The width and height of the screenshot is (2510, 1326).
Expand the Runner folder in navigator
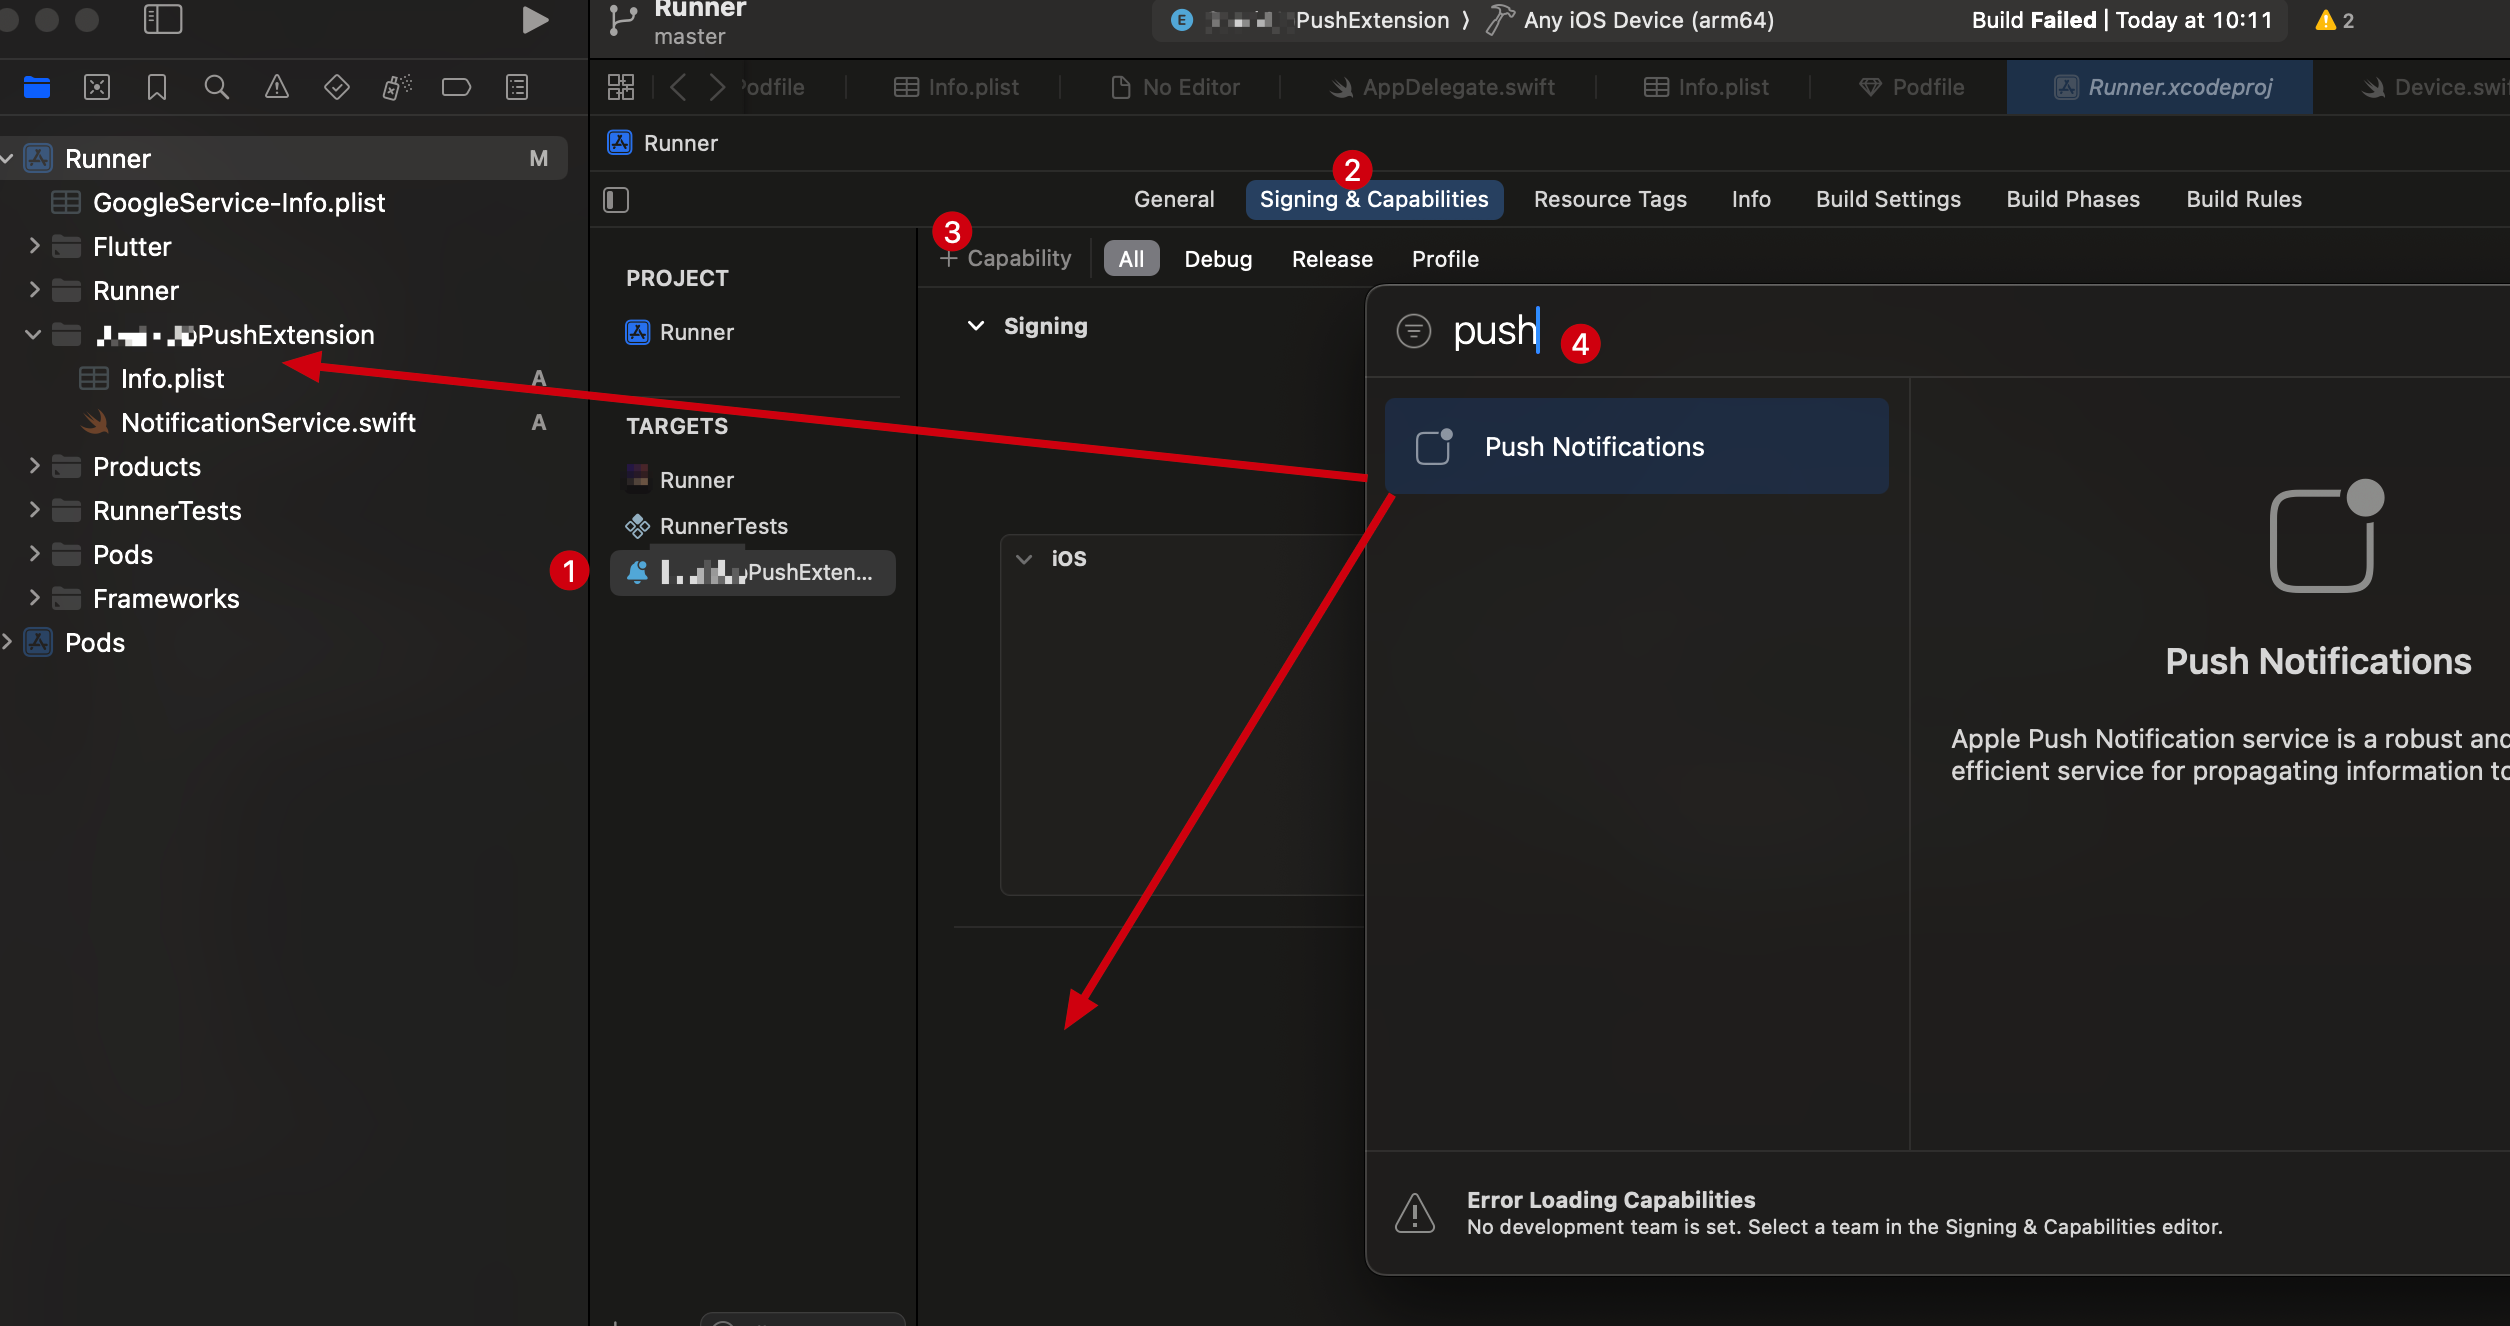coord(34,290)
